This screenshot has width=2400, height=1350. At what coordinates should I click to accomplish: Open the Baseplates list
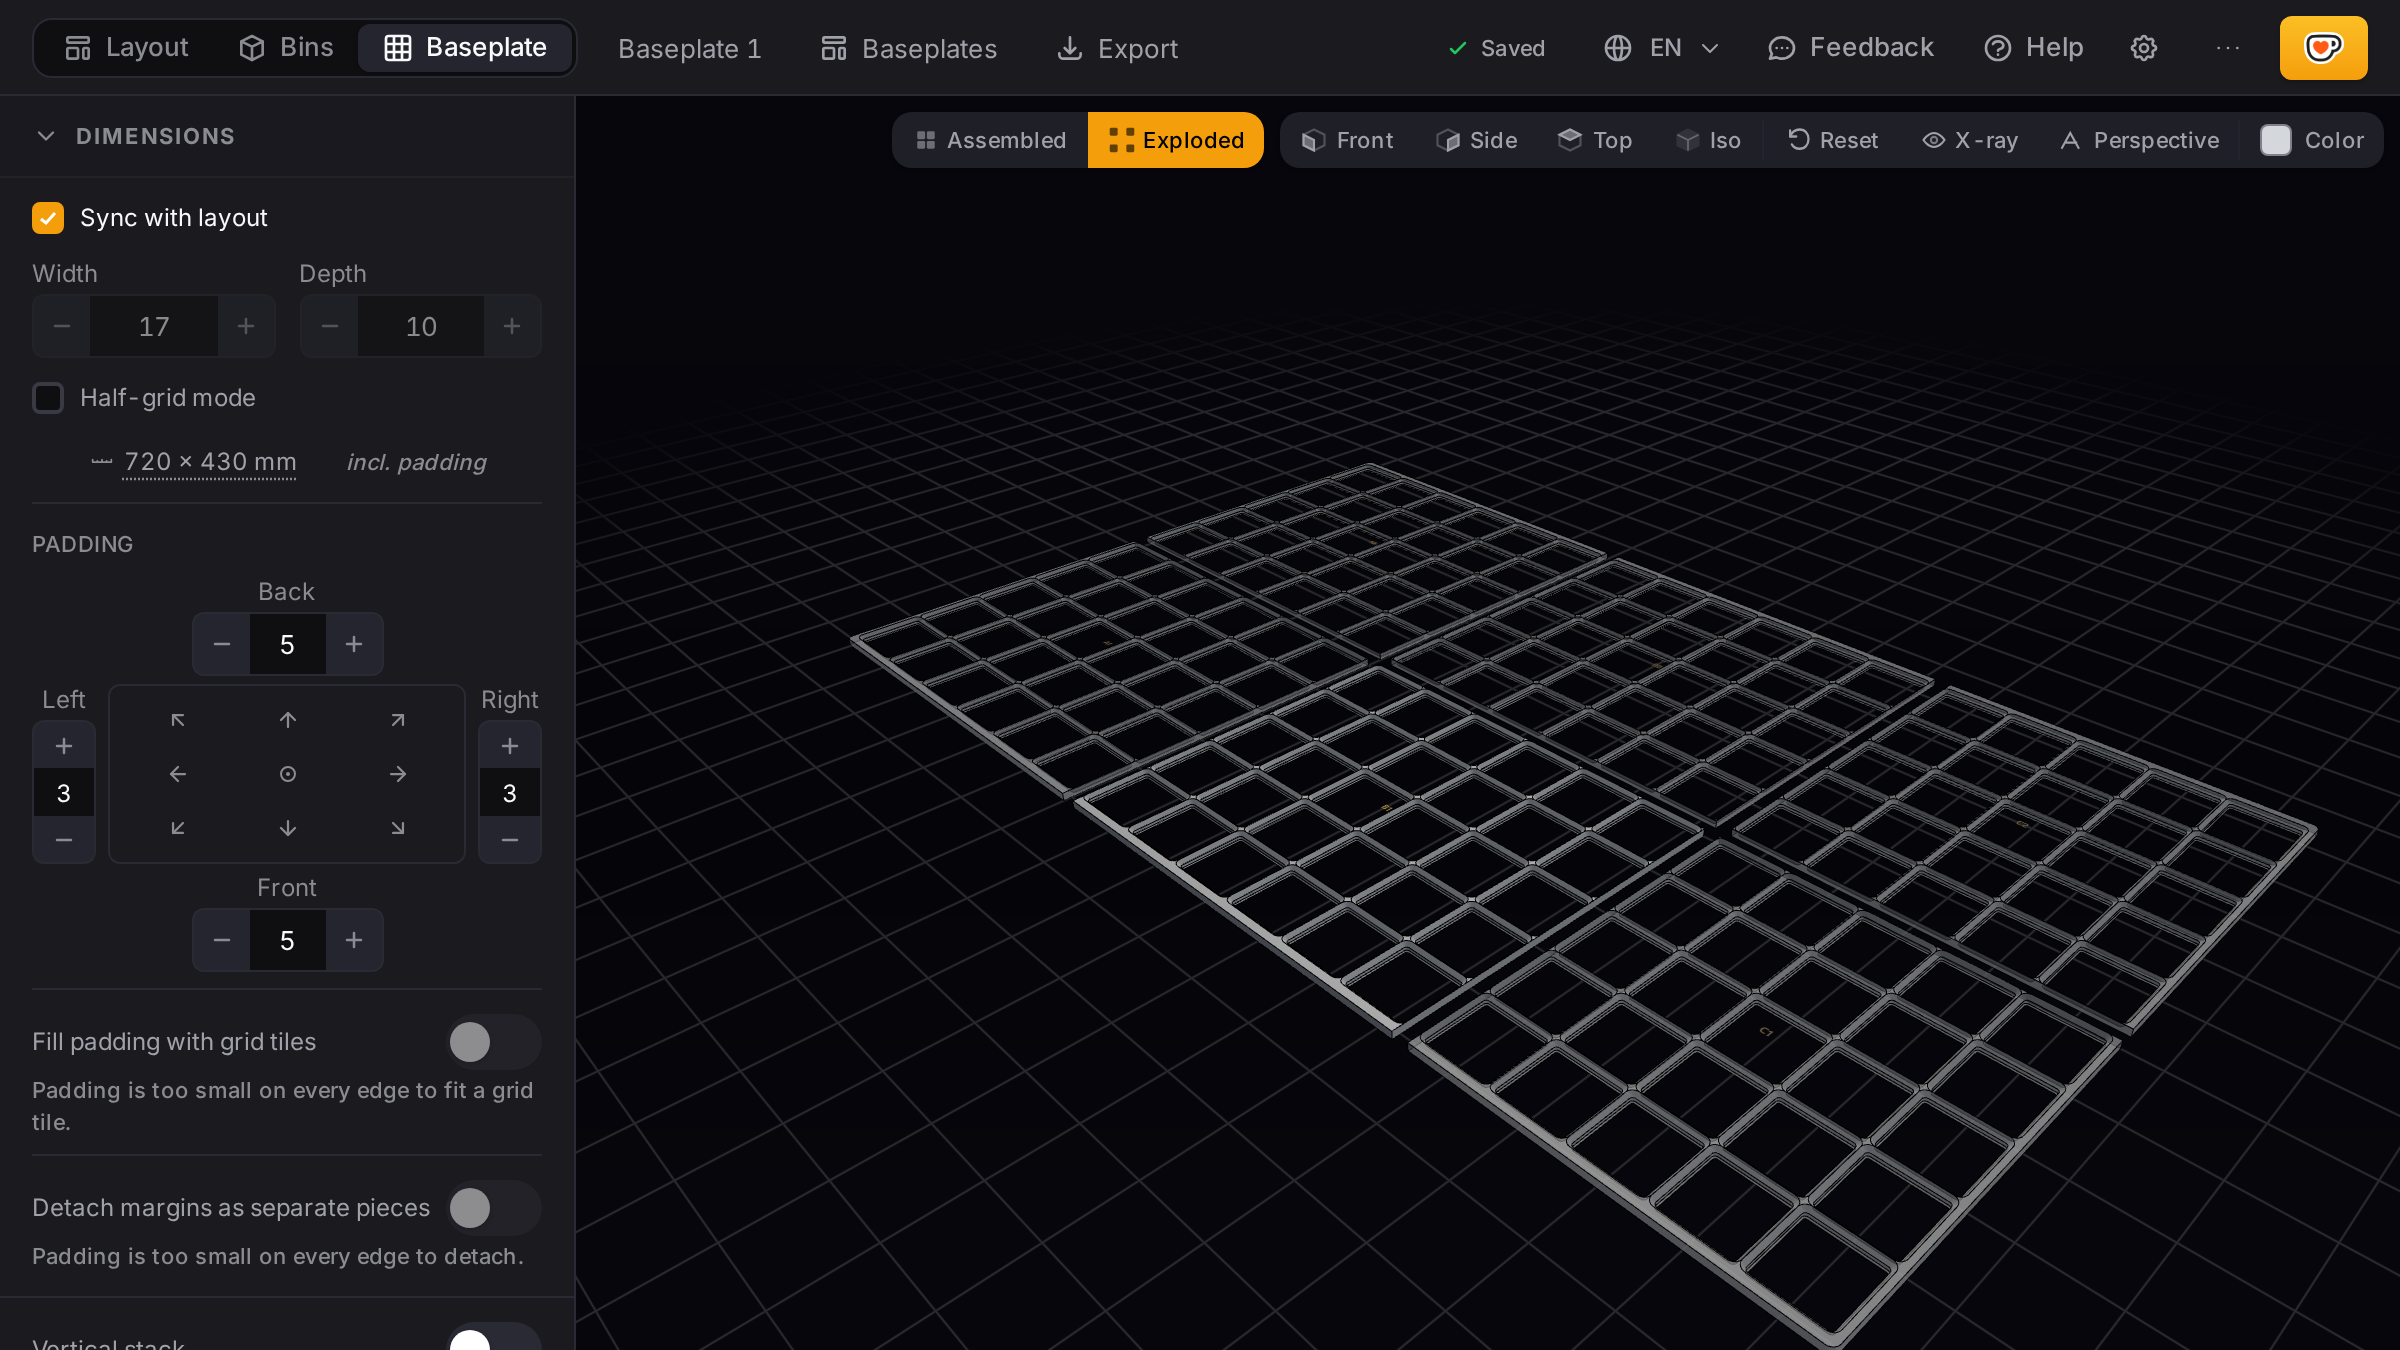coord(909,48)
